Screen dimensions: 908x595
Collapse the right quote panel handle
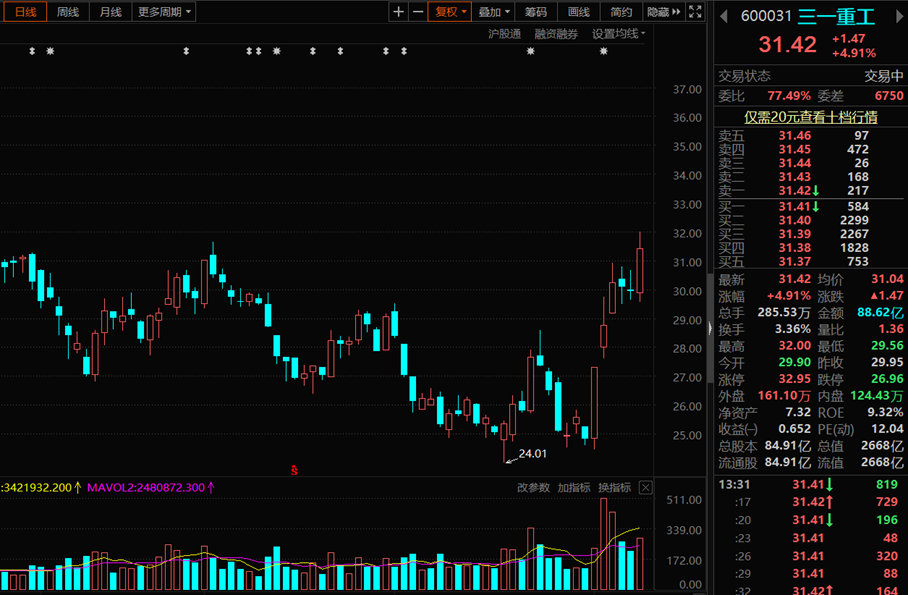pos(711,328)
